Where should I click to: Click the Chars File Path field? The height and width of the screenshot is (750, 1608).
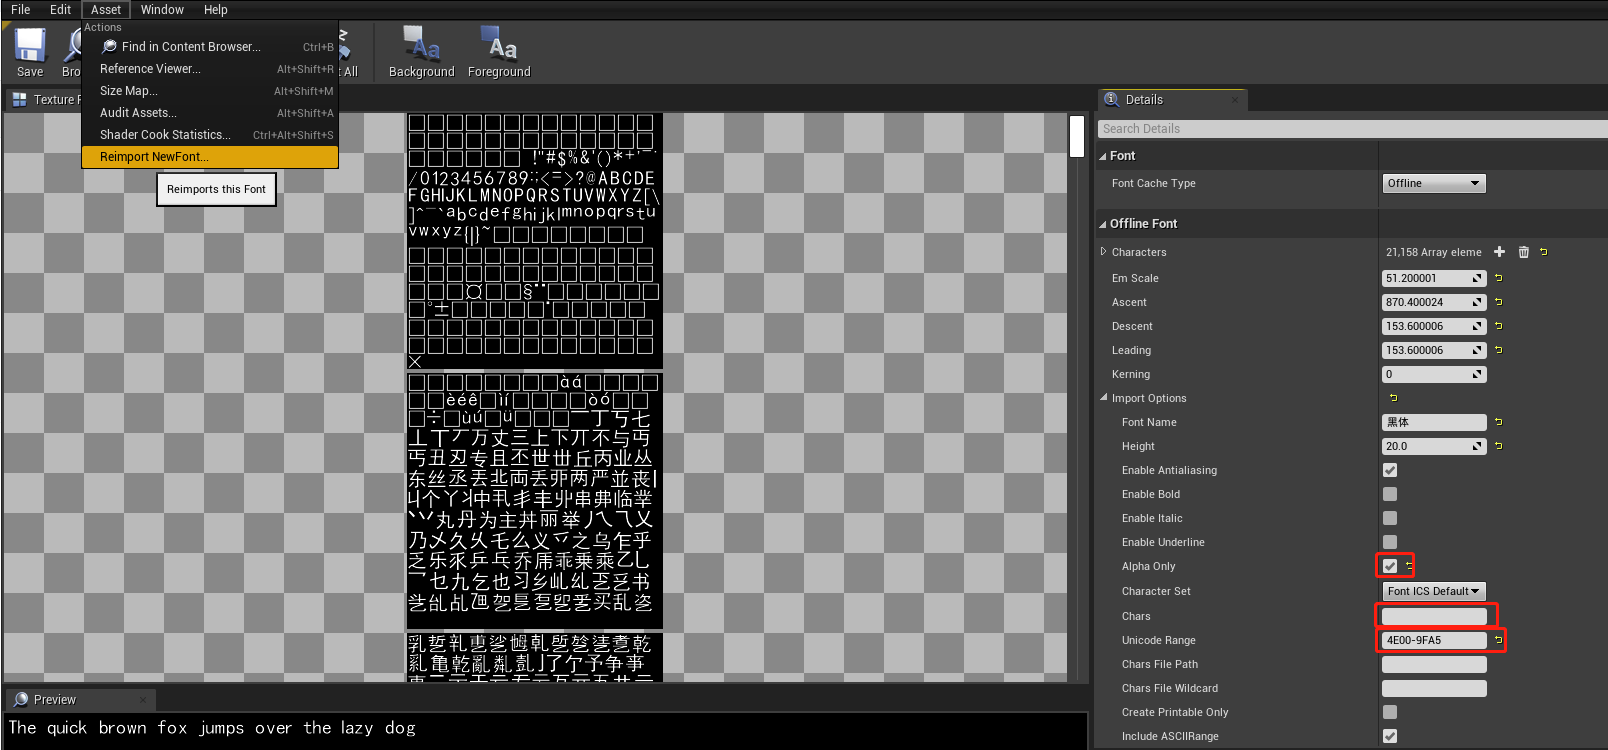pyautogui.click(x=1434, y=664)
